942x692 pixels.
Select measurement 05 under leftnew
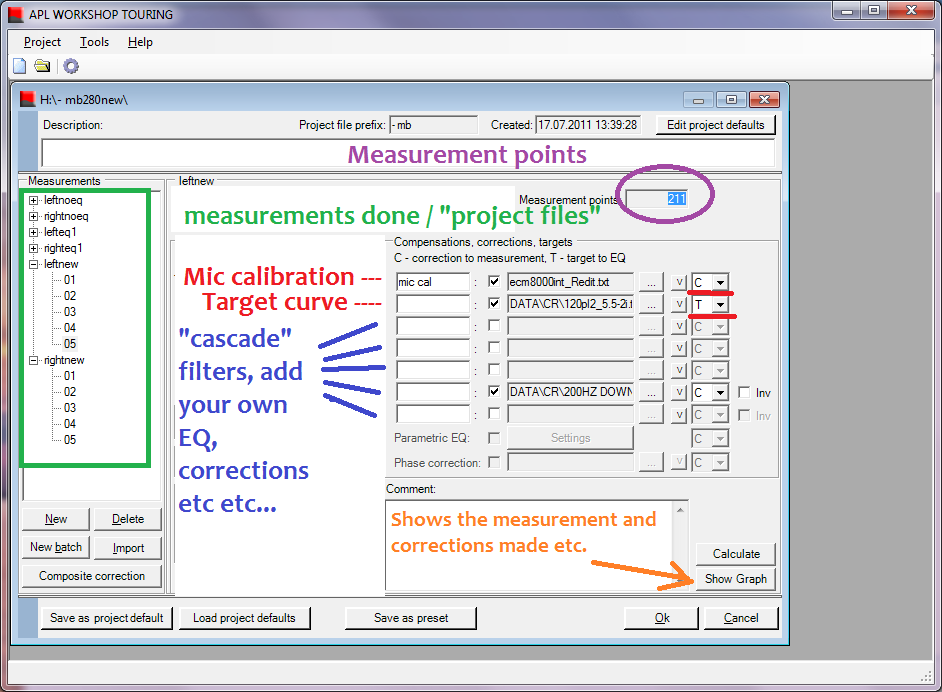coord(70,344)
